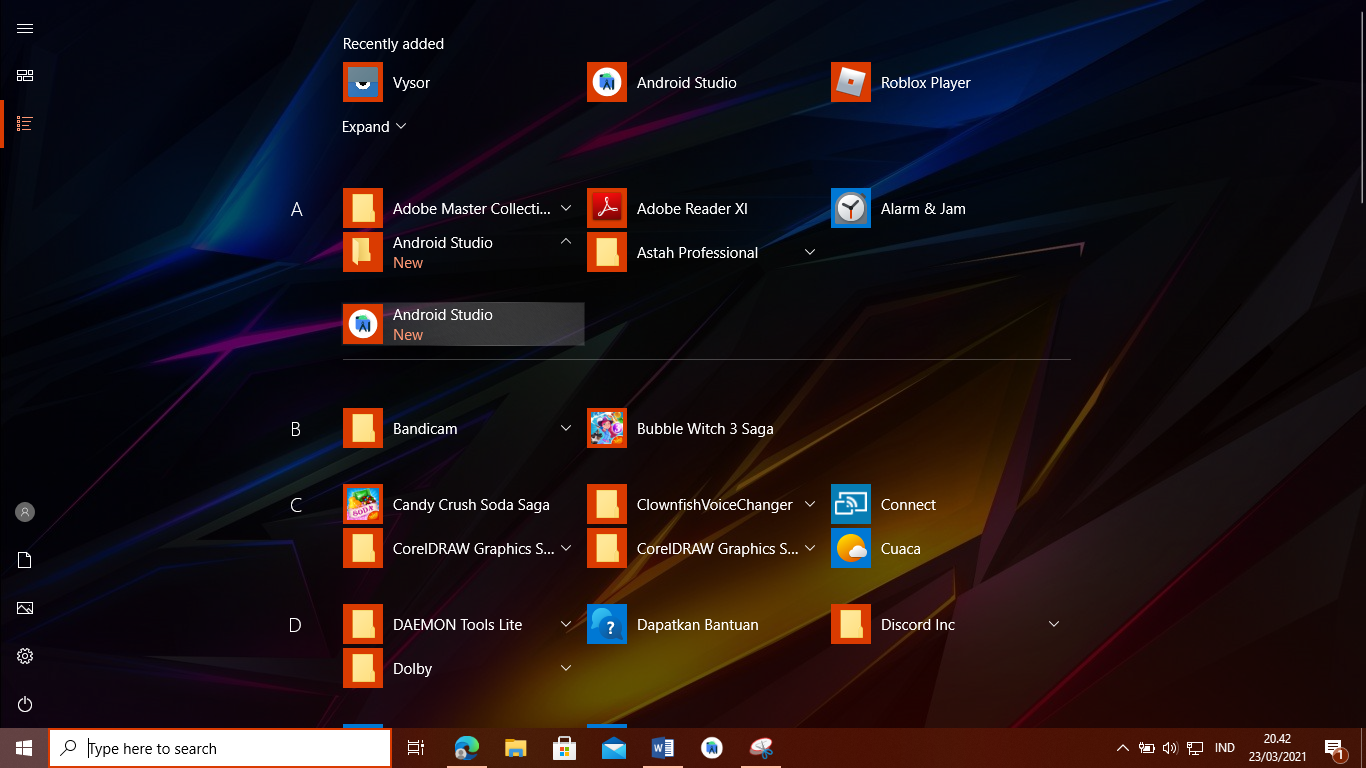Image resolution: width=1366 pixels, height=768 pixels.
Task: Click the letter B group header
Action: [296, 429]
